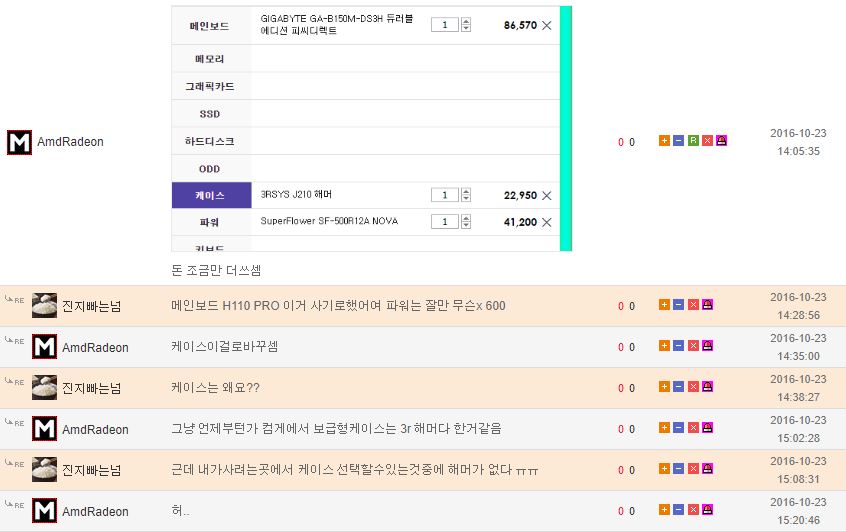Delete the 14:28:56 comment with the red X
This screenshot has height=532, width=846.
pyautogui.click(x=693, y=305)
